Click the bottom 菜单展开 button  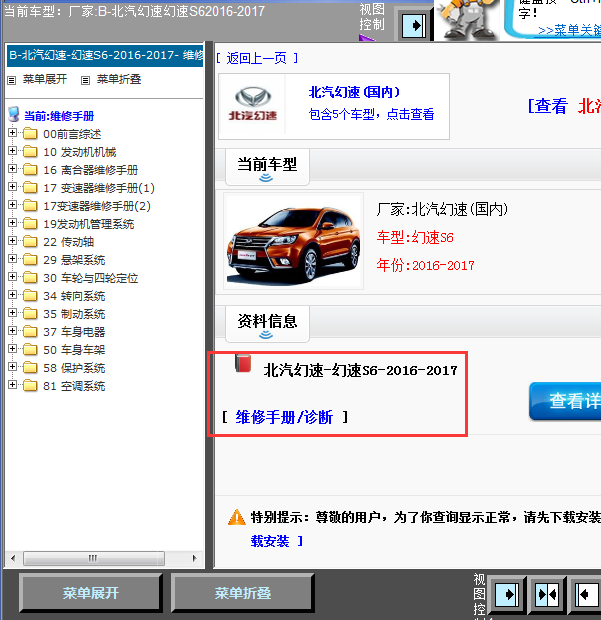coord(91,593)
